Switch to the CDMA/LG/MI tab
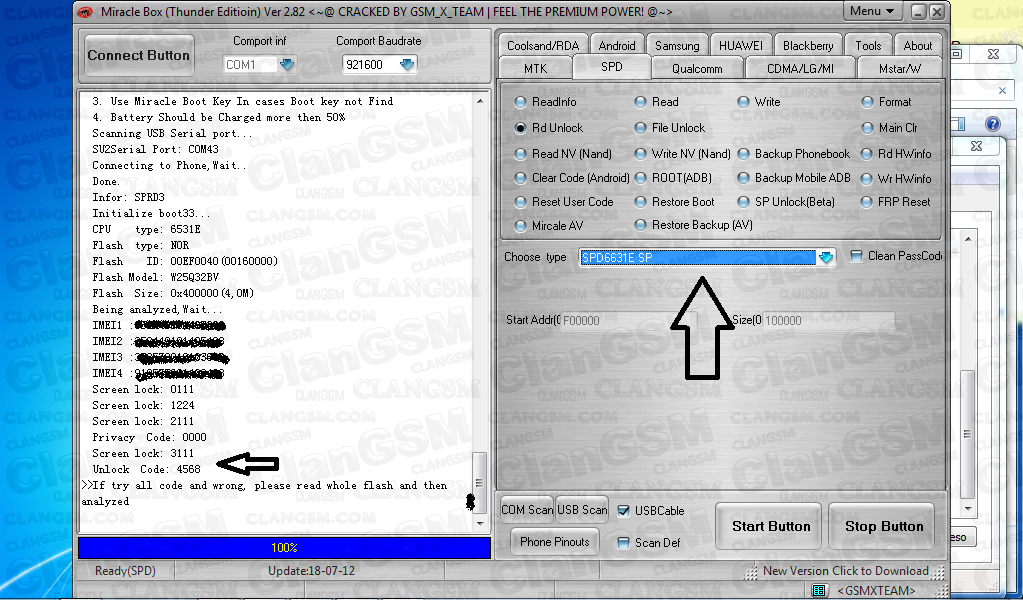 click(x=801, y=68)
